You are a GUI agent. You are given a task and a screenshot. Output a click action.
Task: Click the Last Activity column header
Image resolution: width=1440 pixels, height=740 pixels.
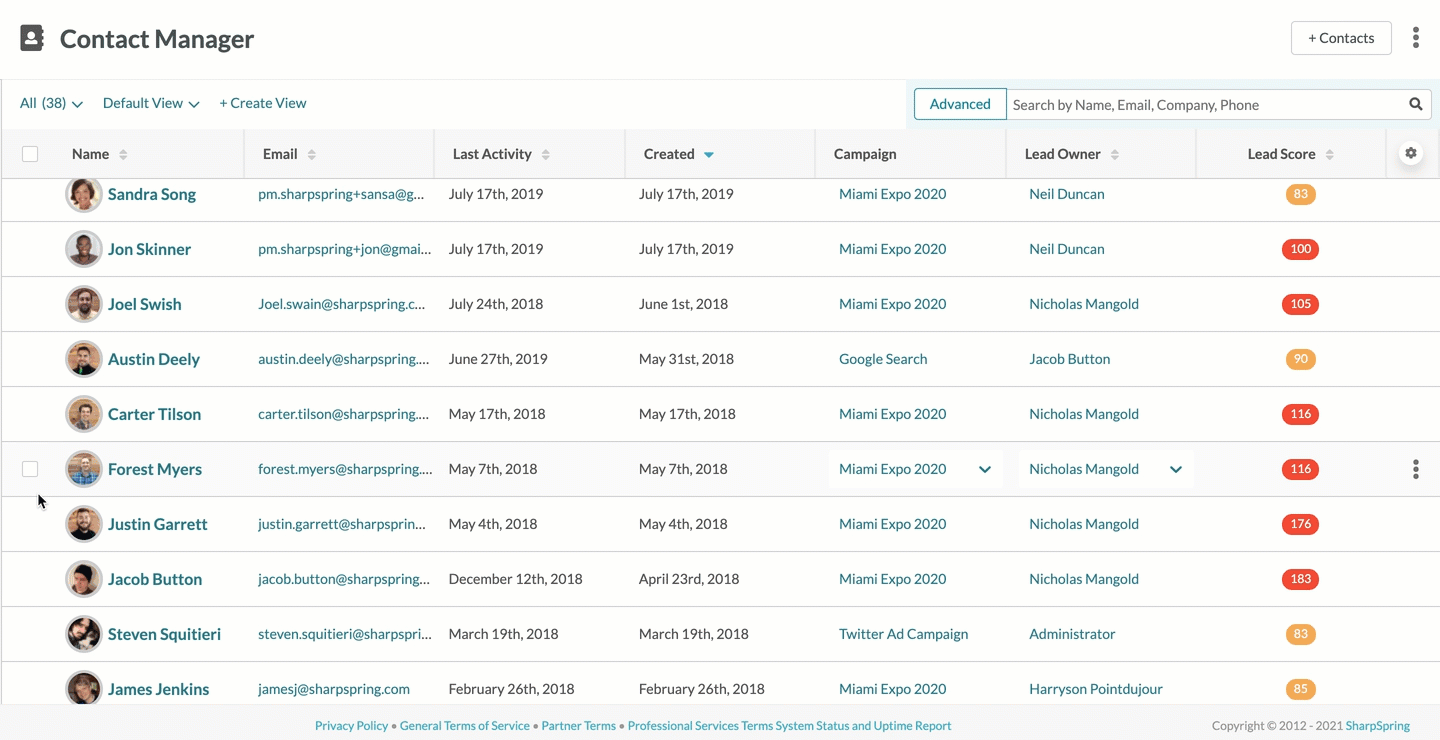(492, 154)
